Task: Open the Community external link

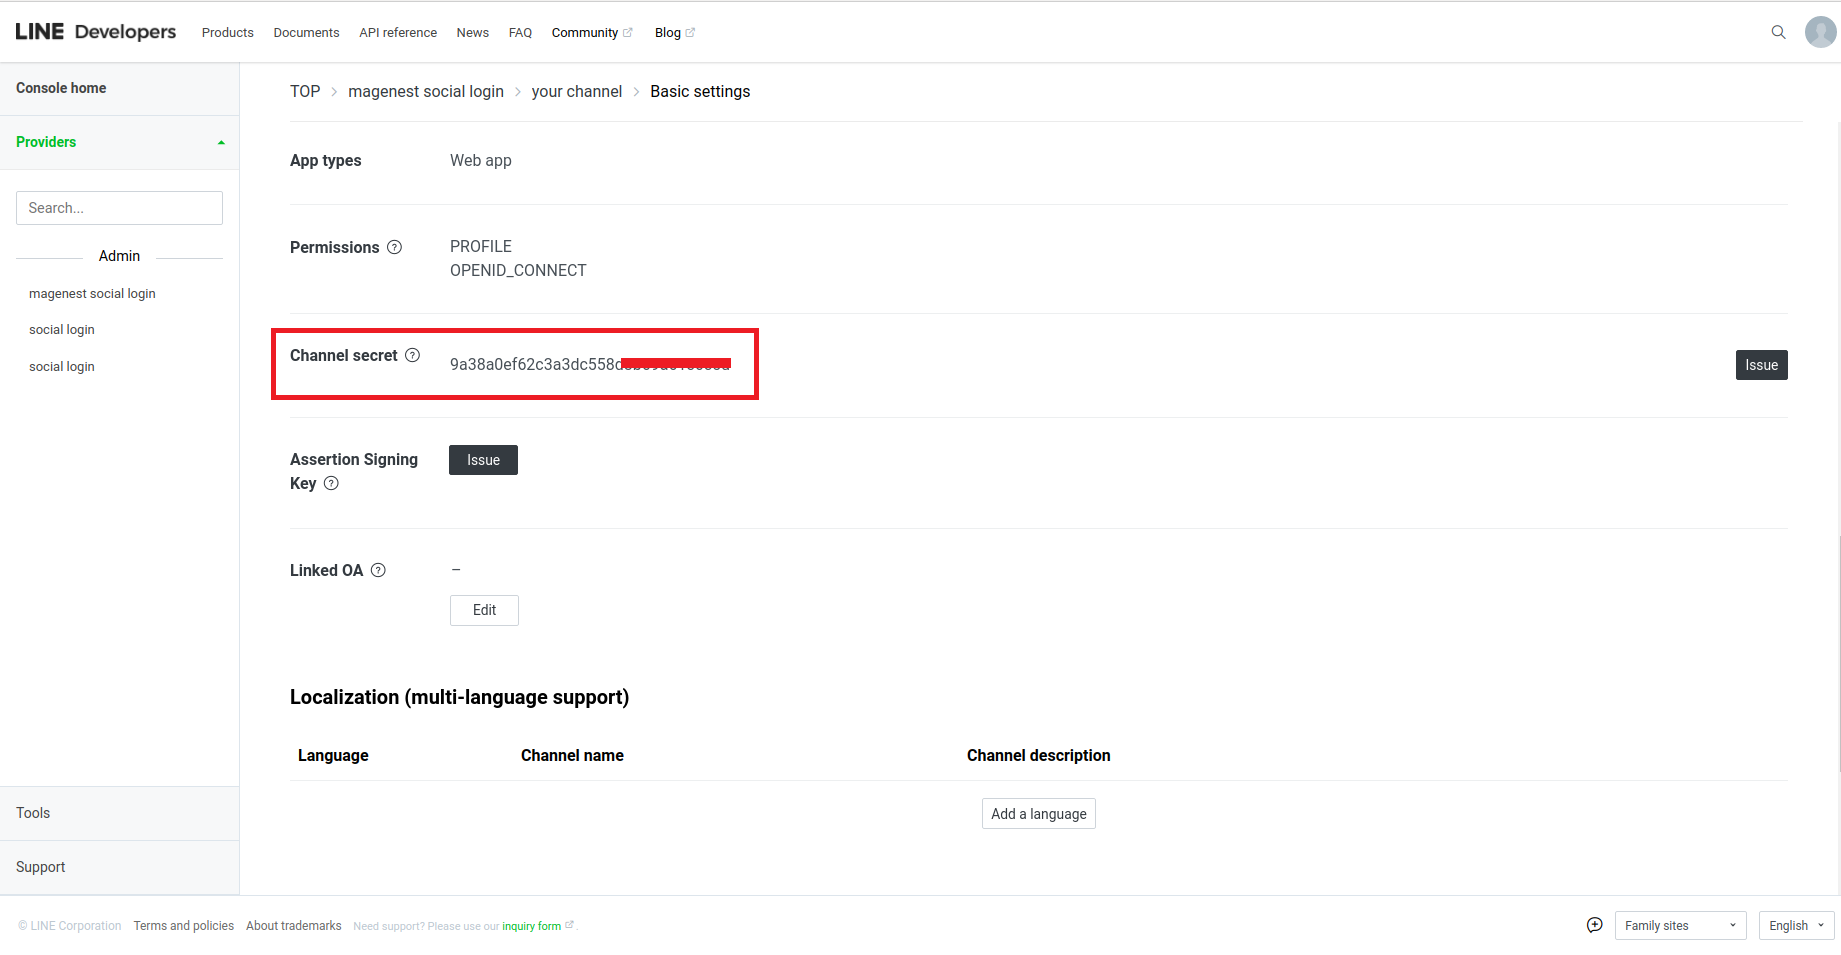Action: [x=592, y=33]
